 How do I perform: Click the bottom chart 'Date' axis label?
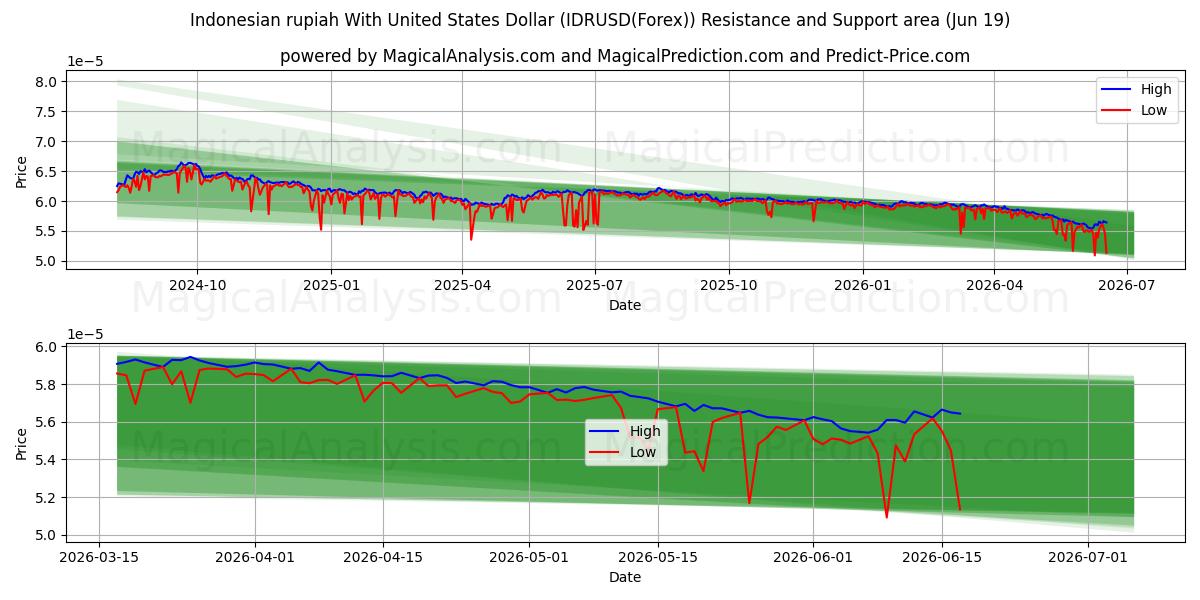(x=625, y=578)
